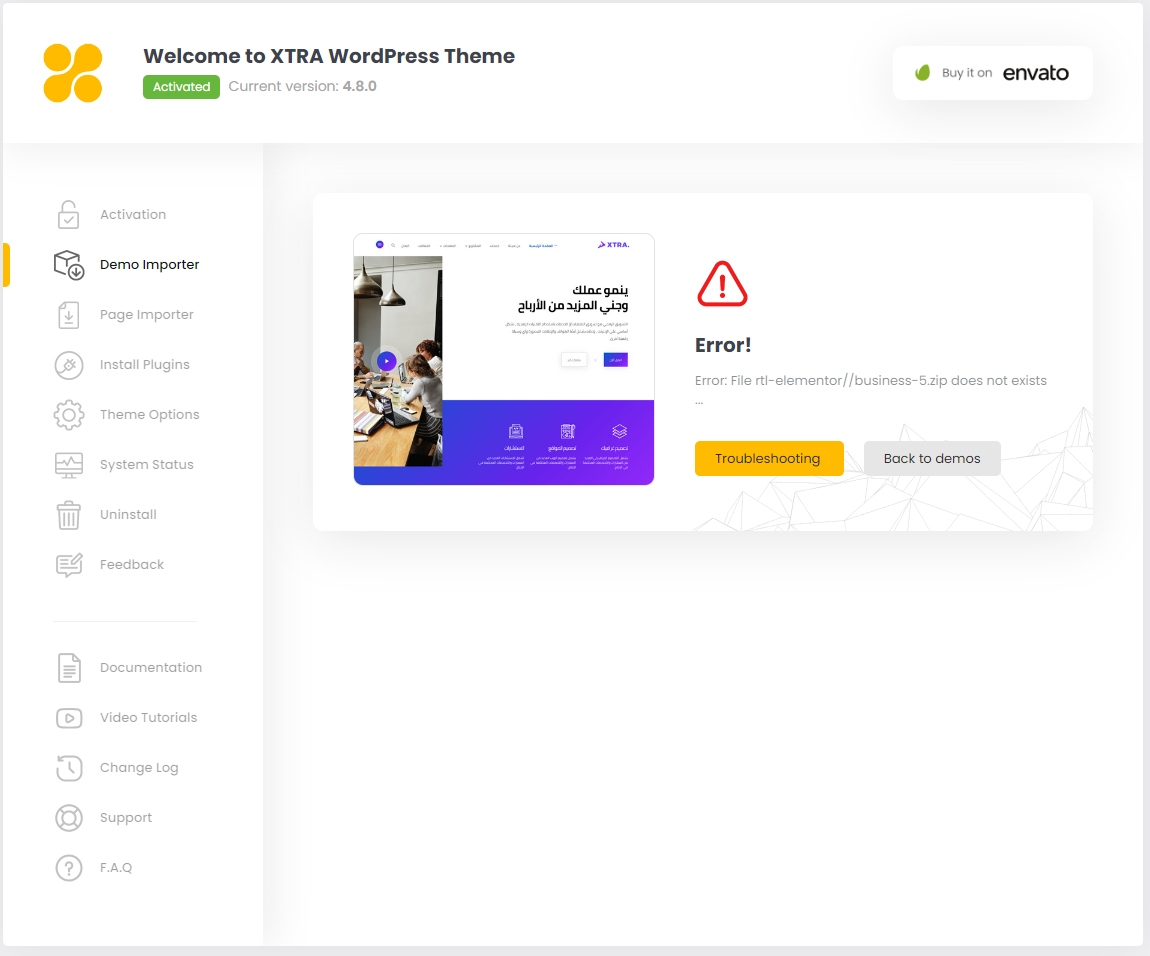Open the F.A.Q link
Viewport: 1150px width, 956px height.
click(x=116, y=867)
